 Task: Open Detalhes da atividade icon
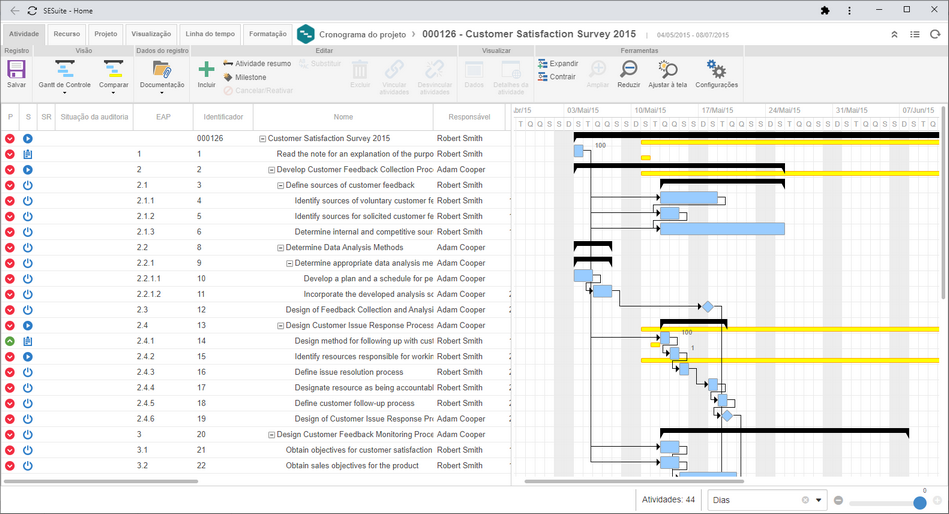[511, 70]
